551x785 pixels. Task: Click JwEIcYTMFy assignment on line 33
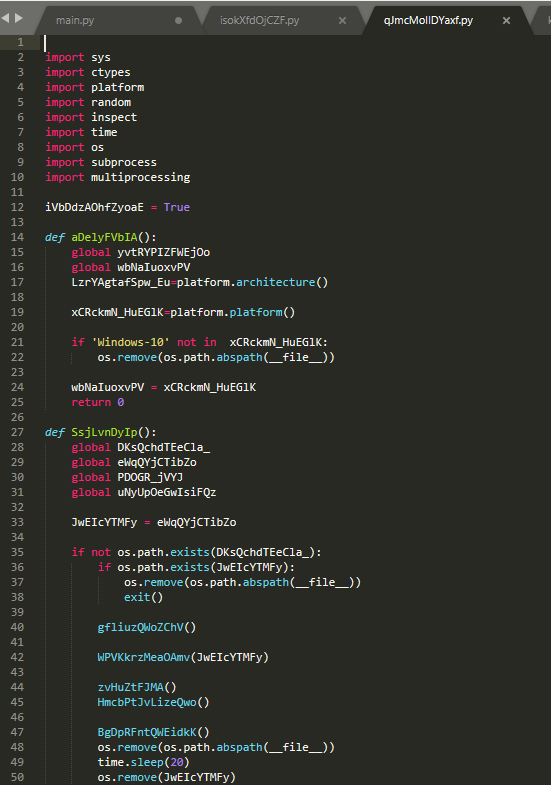154,522
